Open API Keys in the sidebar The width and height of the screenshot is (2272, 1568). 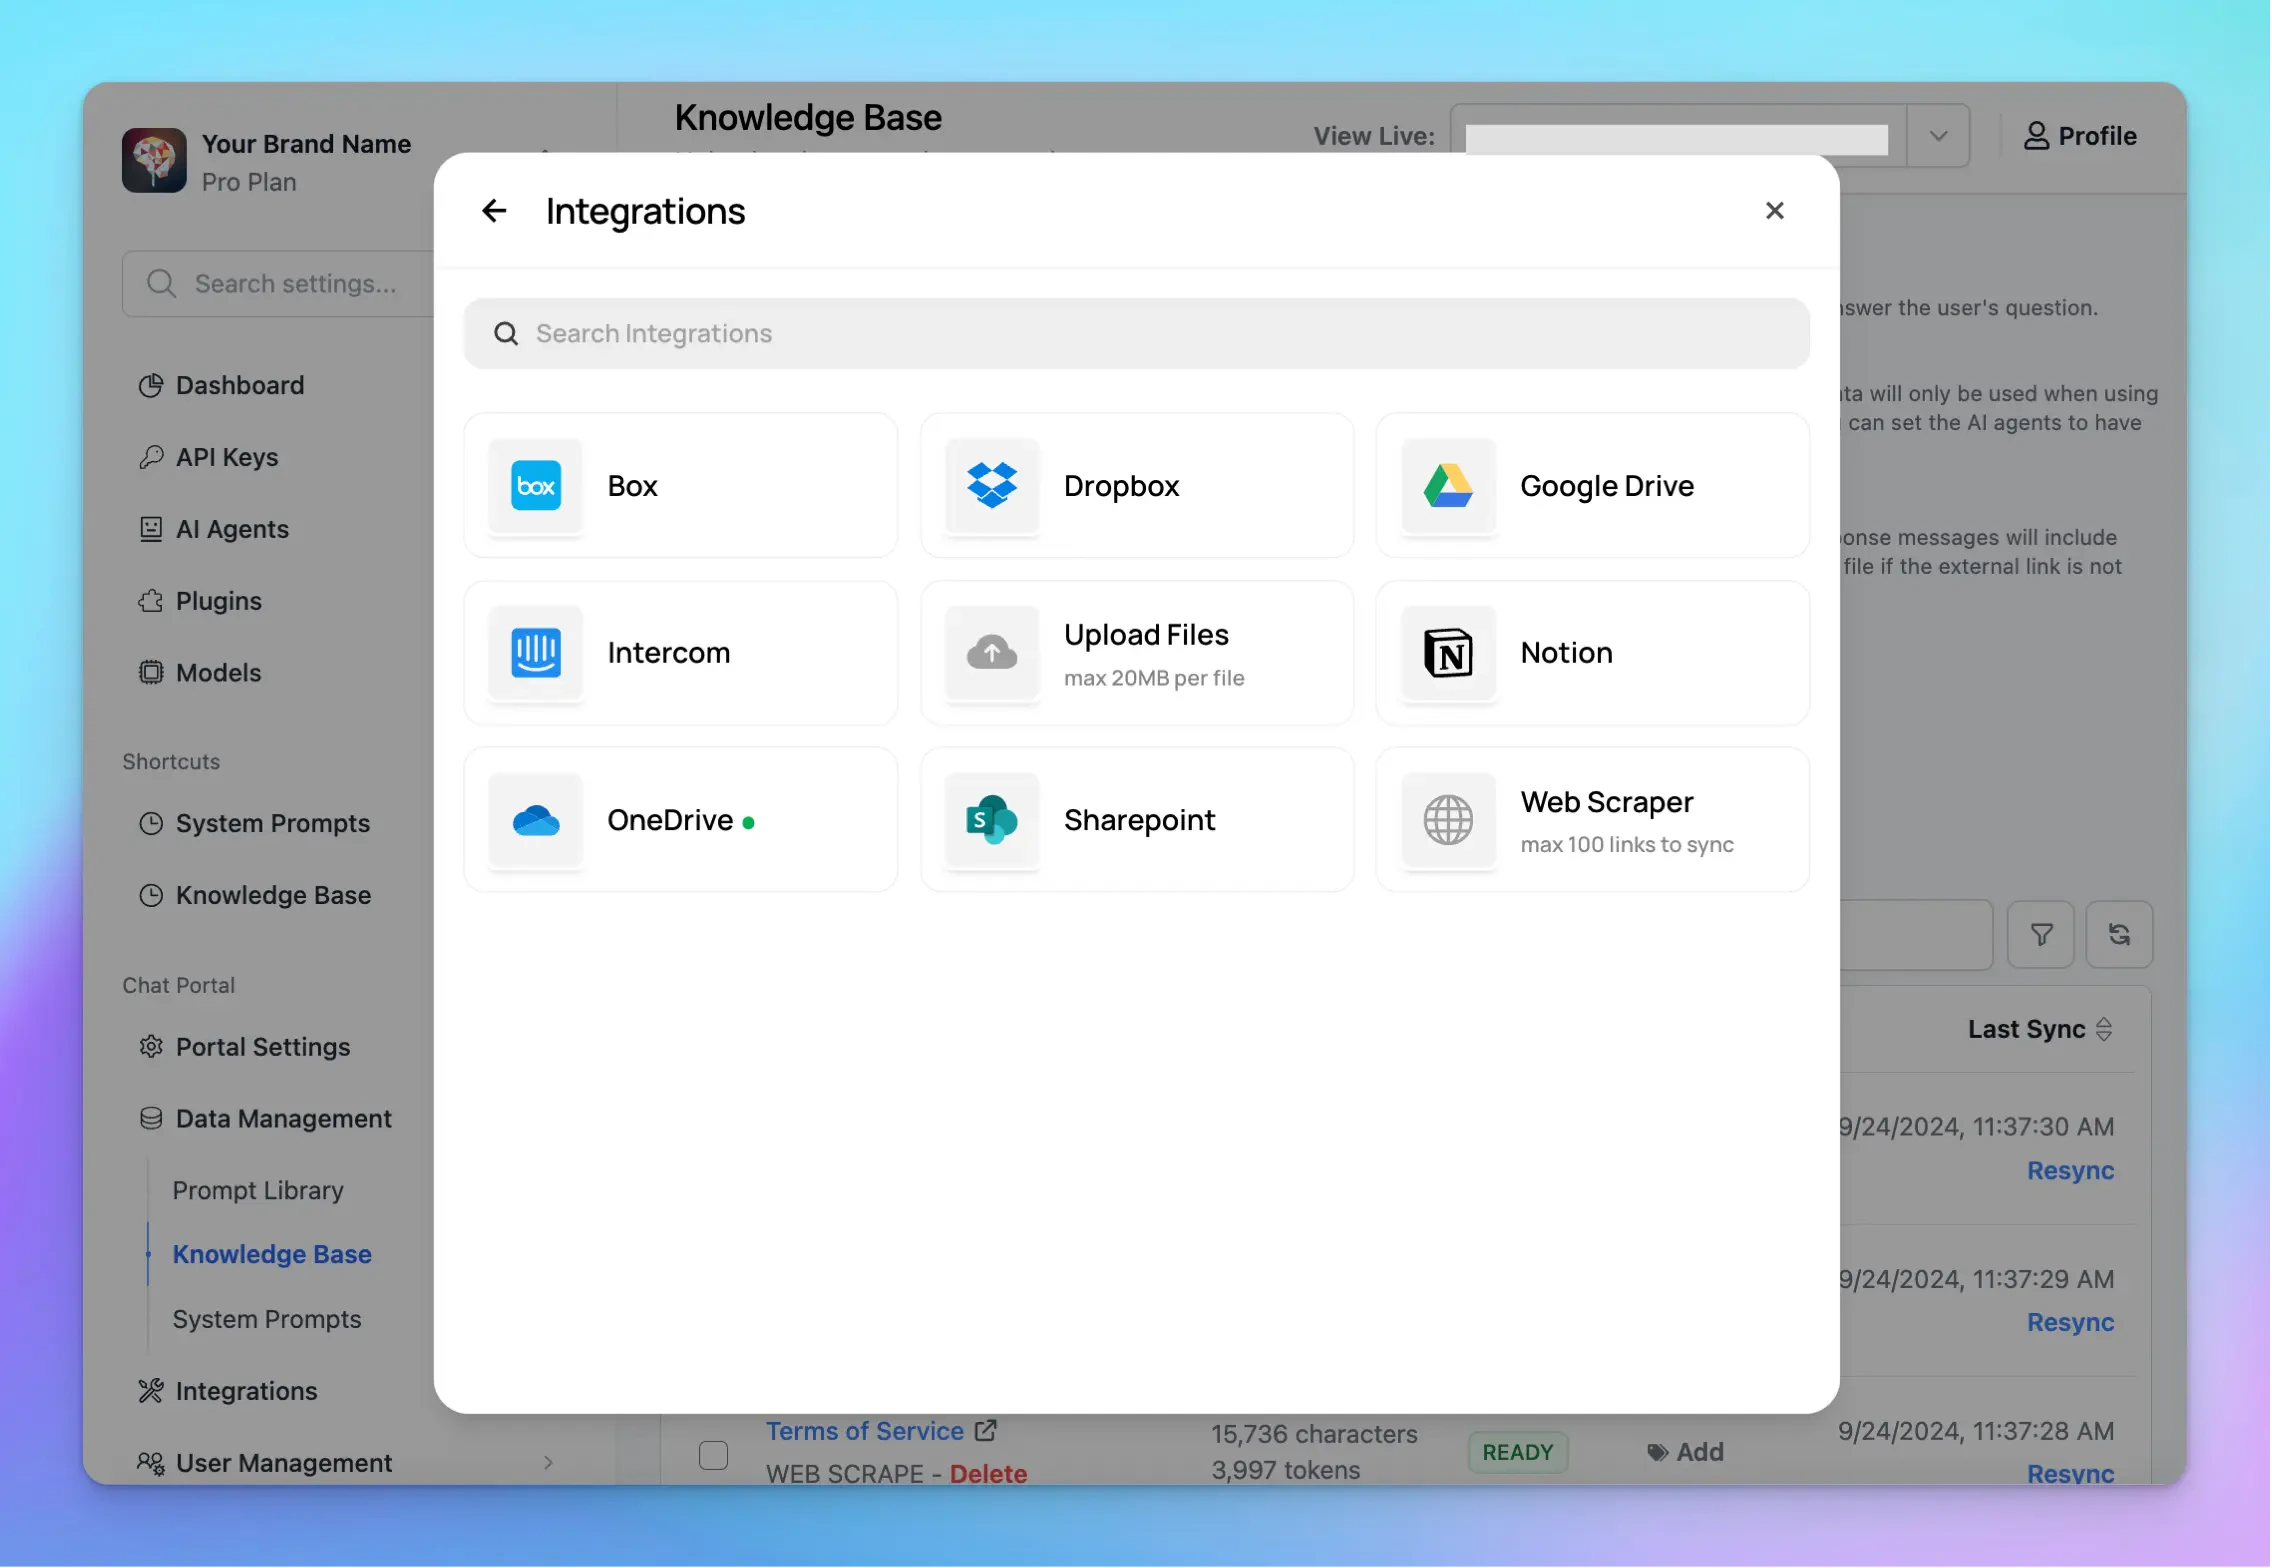227,458
